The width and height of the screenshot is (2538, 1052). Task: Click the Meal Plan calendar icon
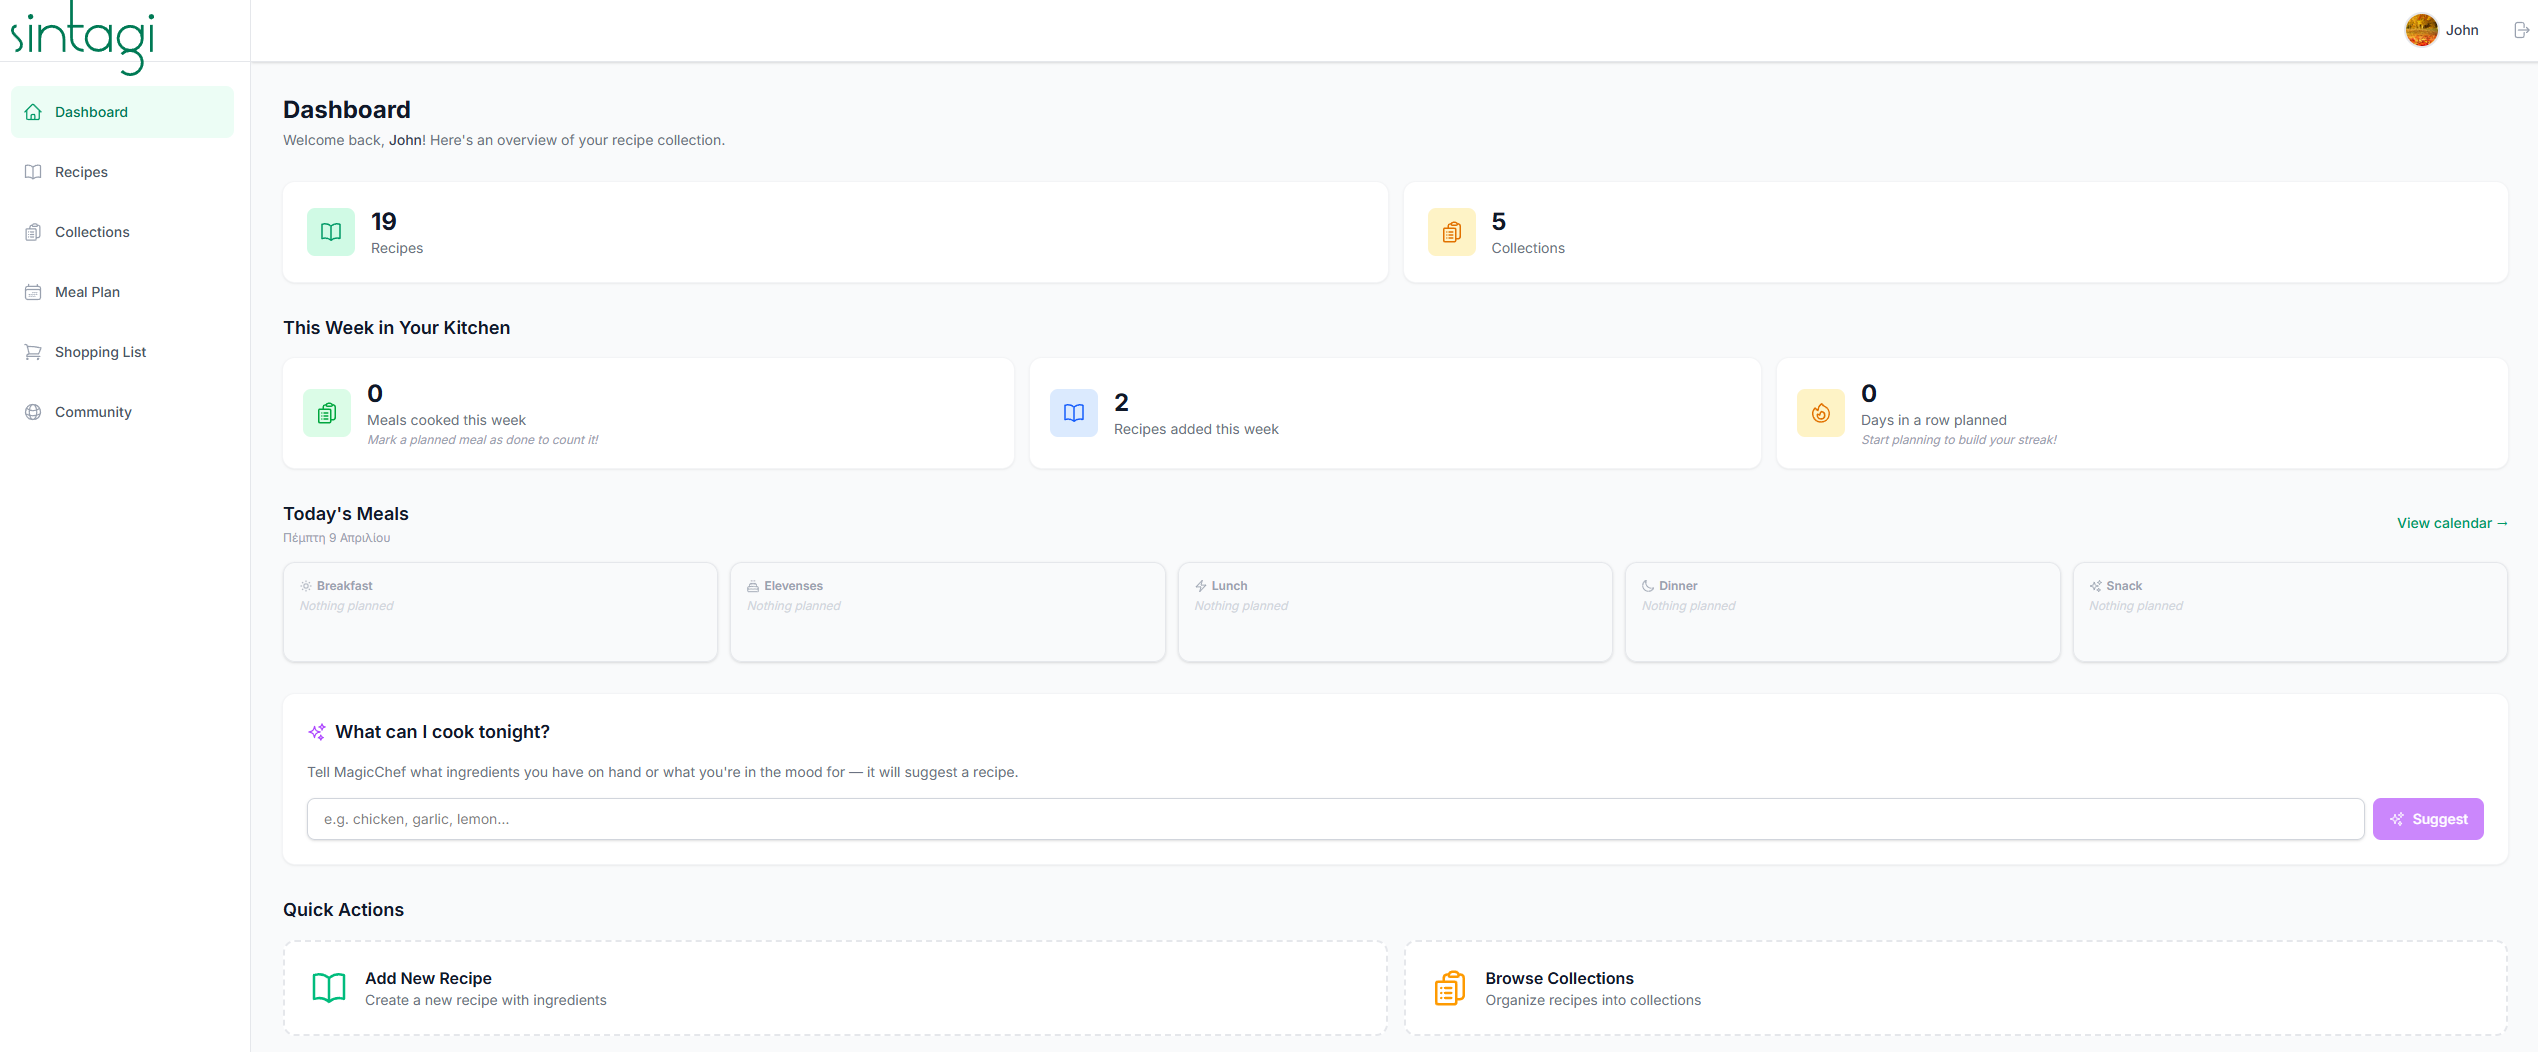coord(33,291)
